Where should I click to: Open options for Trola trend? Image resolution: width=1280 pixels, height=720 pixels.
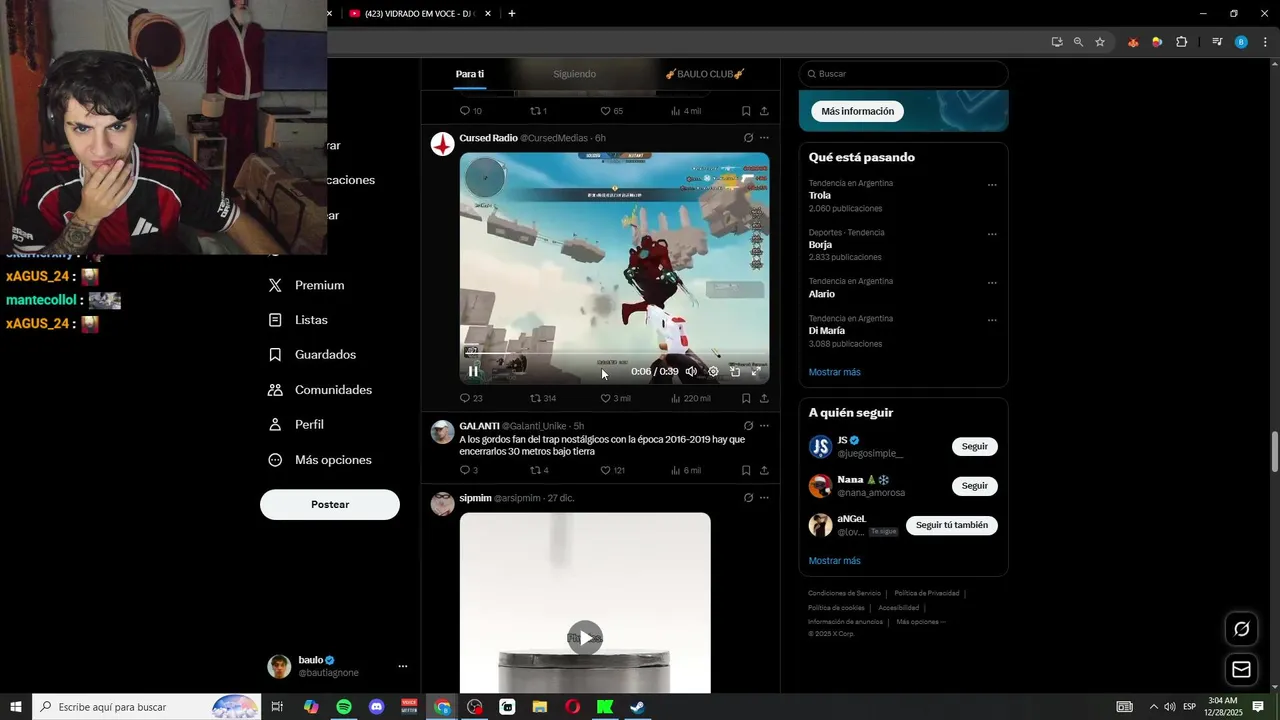[x=992, y=185]
